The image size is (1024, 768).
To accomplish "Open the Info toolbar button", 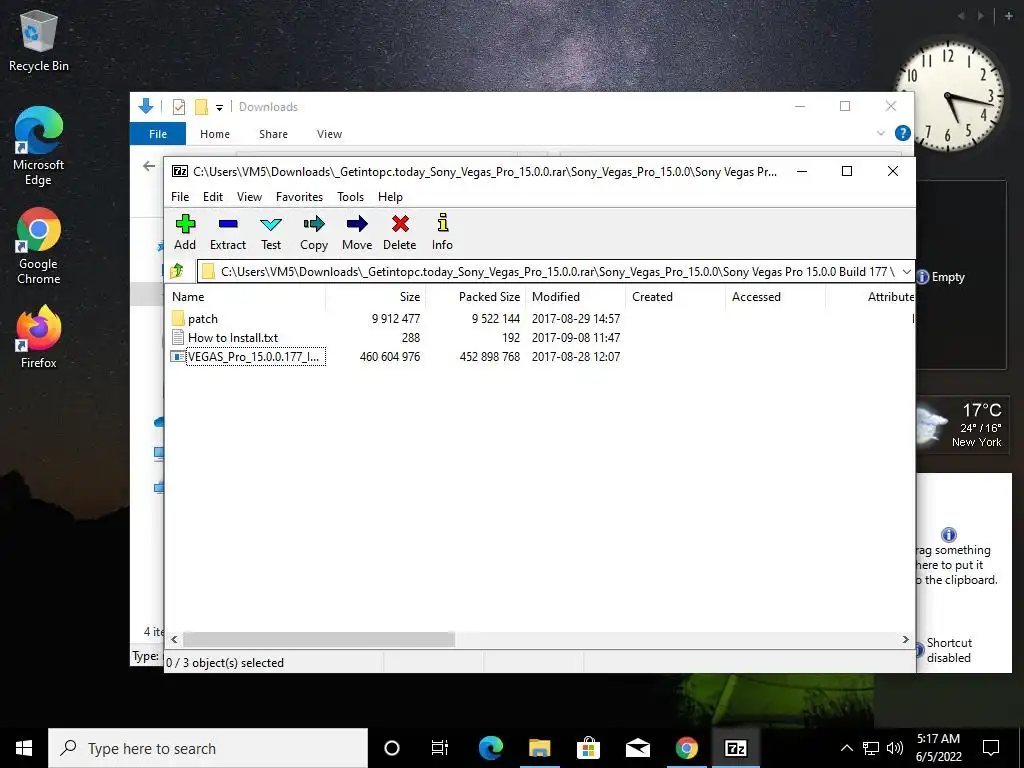I will click(x=442, y=232).
